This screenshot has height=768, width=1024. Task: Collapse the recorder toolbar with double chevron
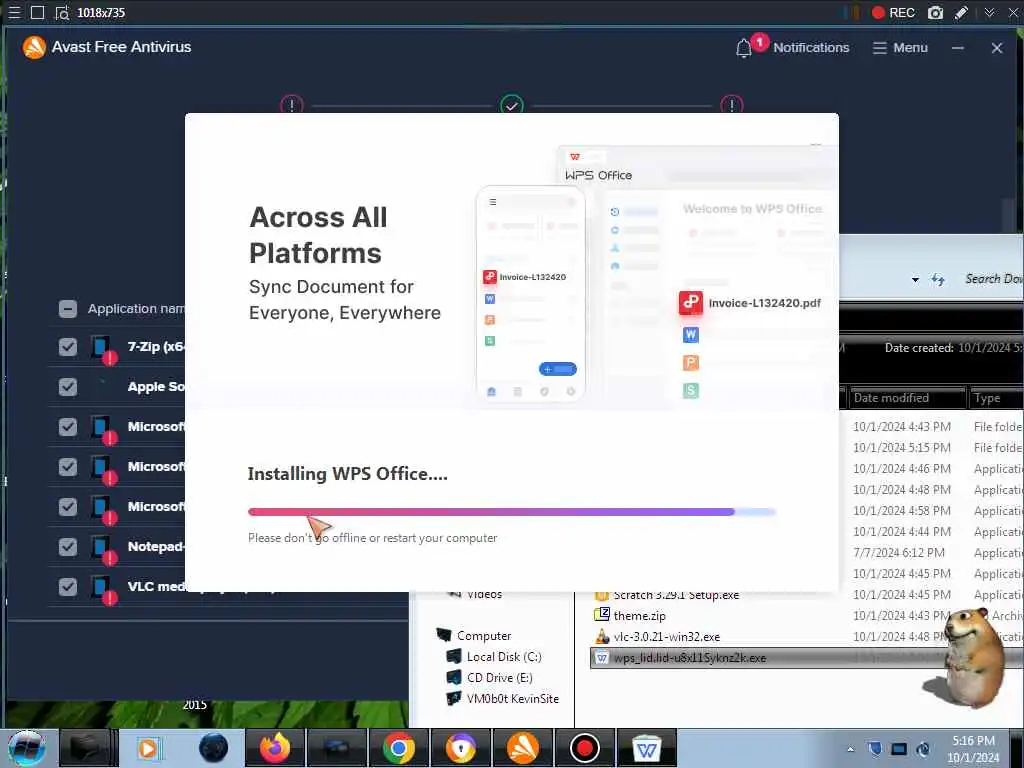tap(990, 12)
